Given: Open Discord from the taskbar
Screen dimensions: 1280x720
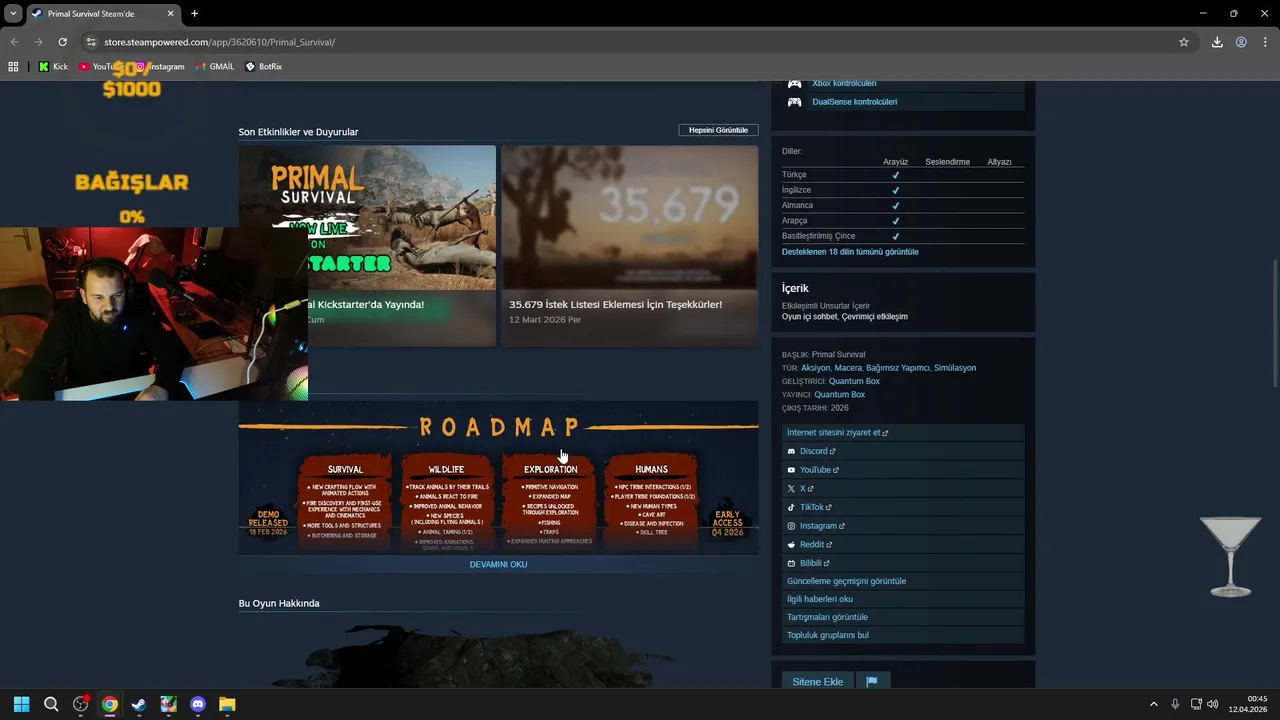Looking at the screenshot, I should pos(198,704).
